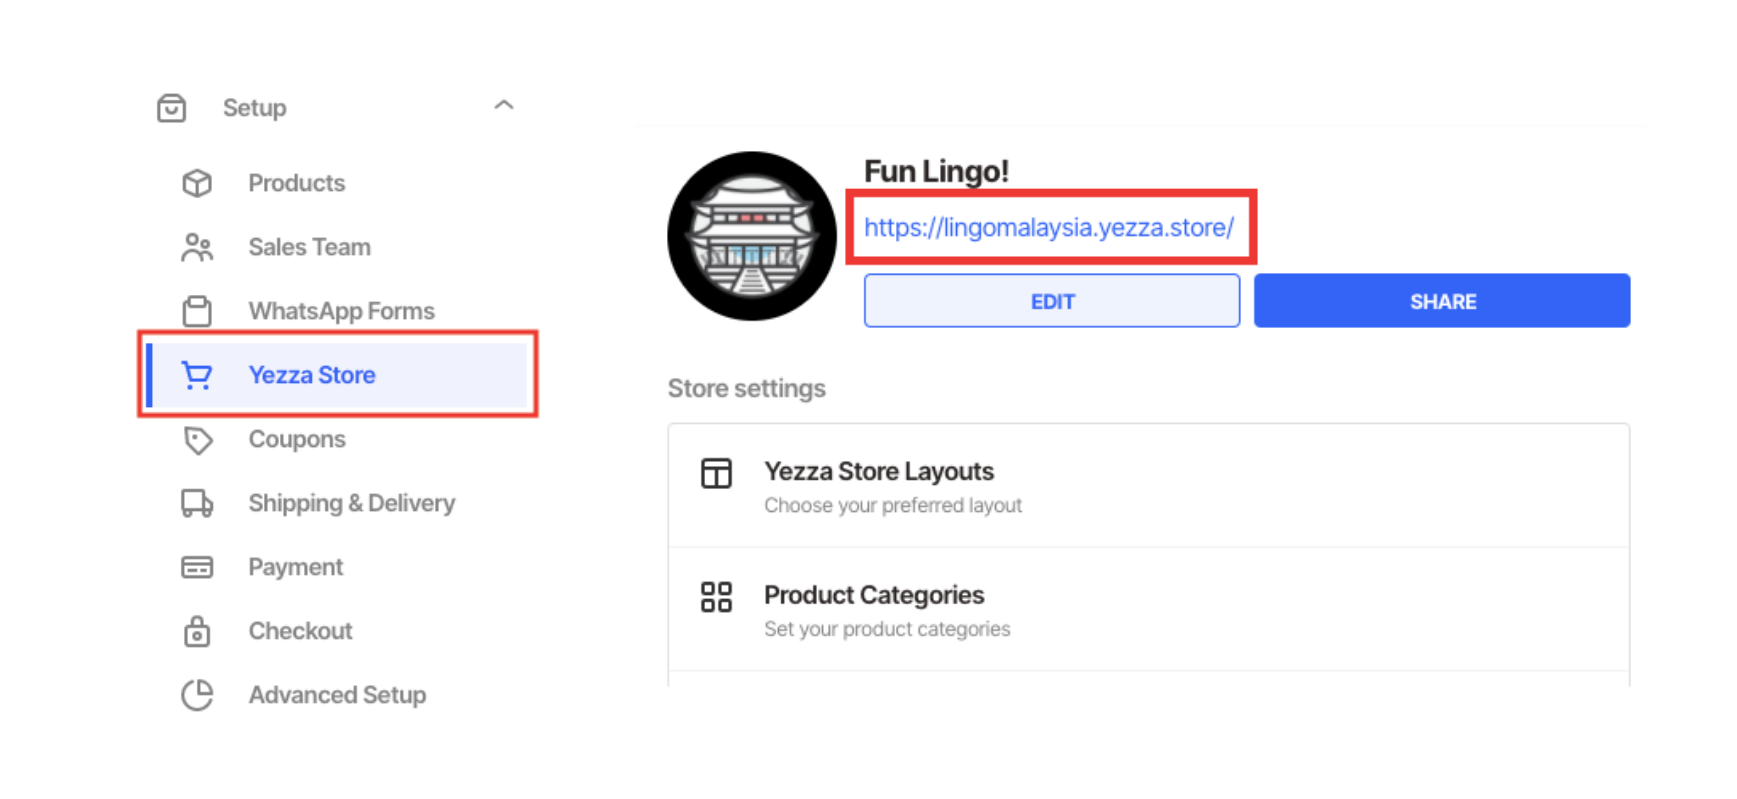Click the Shipping & Delivery truck icon
This screenshot has width=1737, height=799.
tap(197, 503)
